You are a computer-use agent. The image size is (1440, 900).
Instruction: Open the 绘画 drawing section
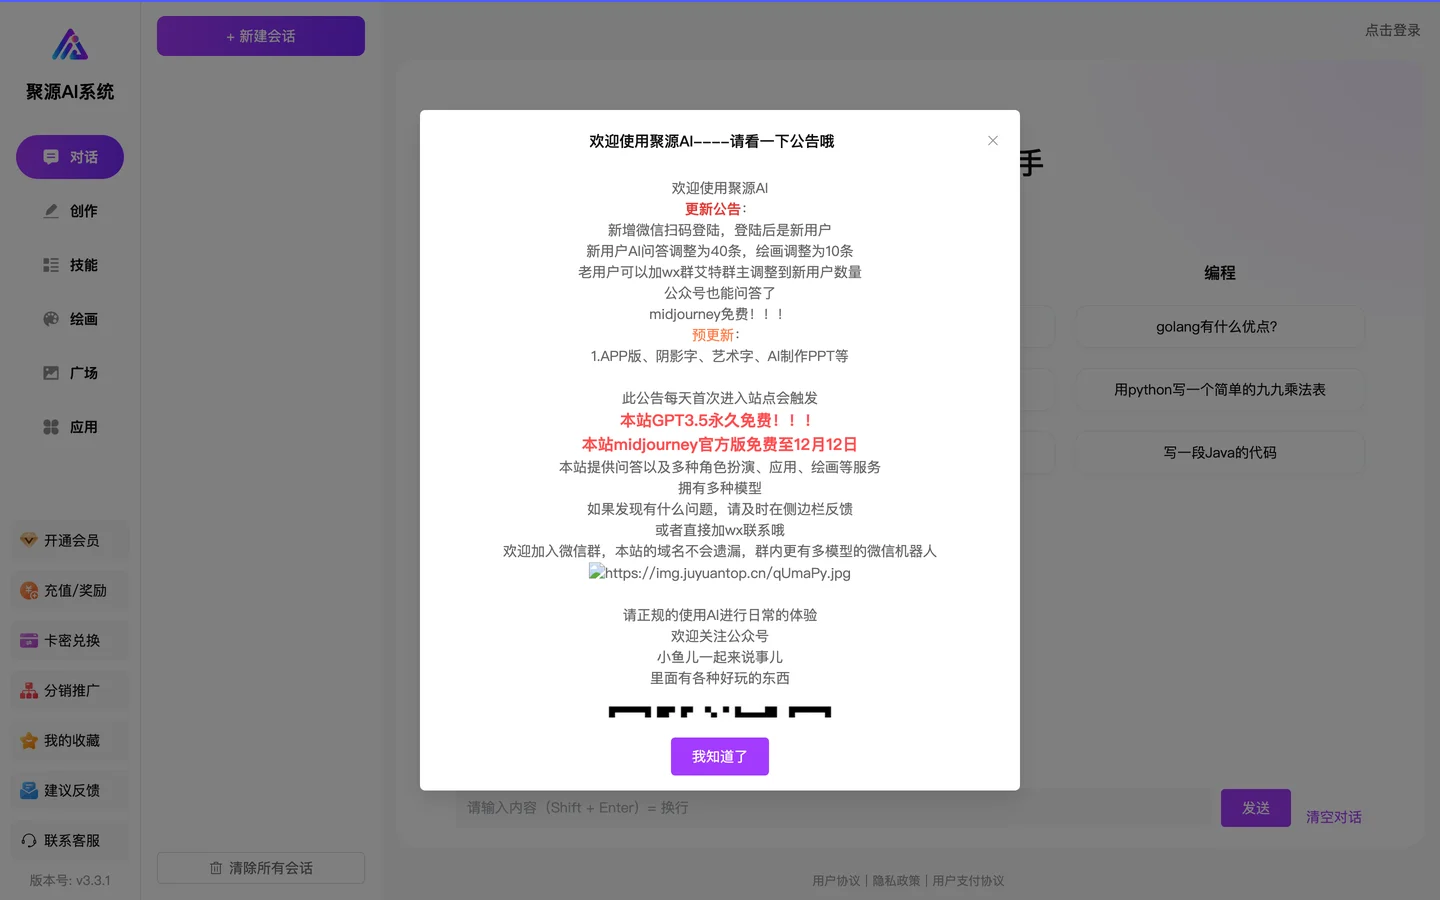(x=70, y=319)
